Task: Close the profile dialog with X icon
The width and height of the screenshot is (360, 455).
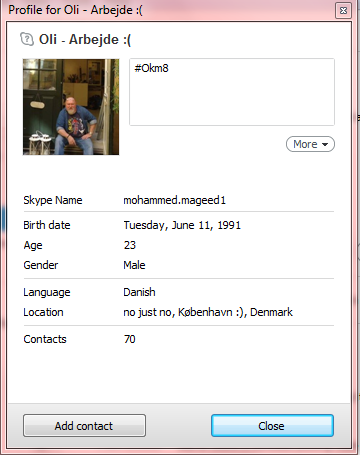Action: (x=343, y=10)
